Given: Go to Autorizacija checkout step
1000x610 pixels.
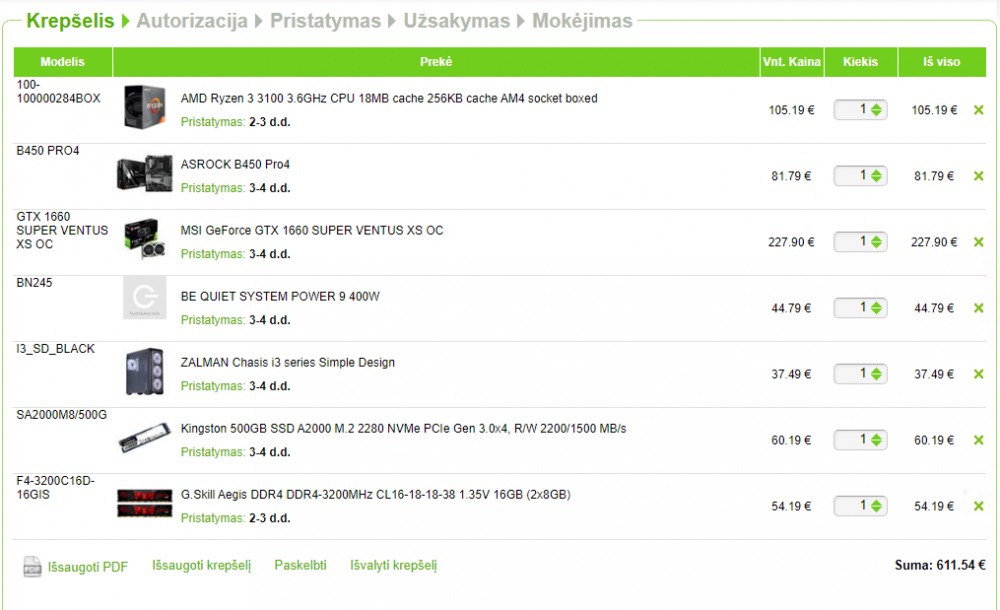Looking at the screenshot, I should point(192,20).
